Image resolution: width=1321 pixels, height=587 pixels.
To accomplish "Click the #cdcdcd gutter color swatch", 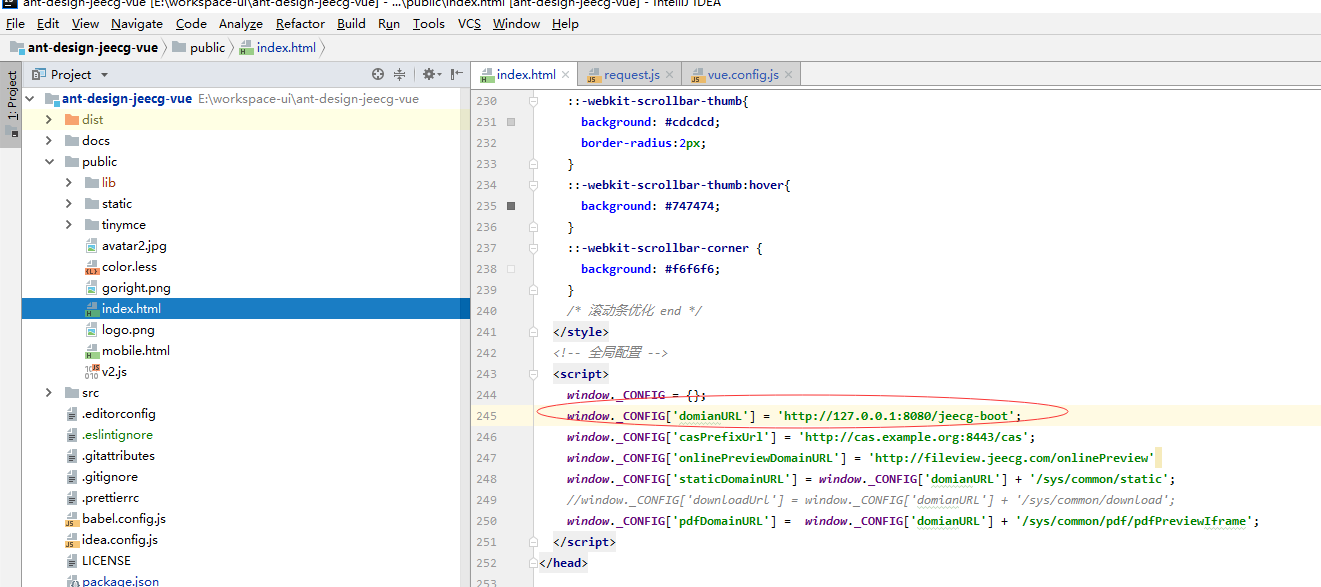I will 511,122.
